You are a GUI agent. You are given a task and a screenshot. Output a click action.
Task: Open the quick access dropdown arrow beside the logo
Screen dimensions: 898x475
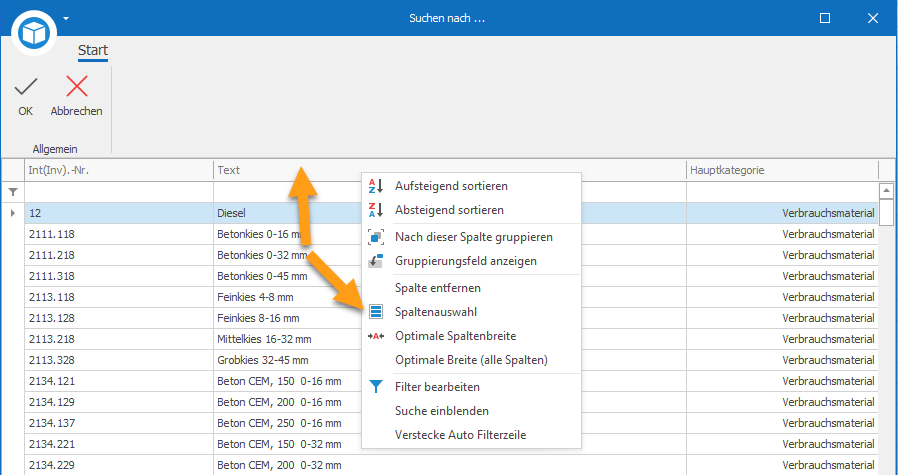pyautogui.click(x=66, y=18)
